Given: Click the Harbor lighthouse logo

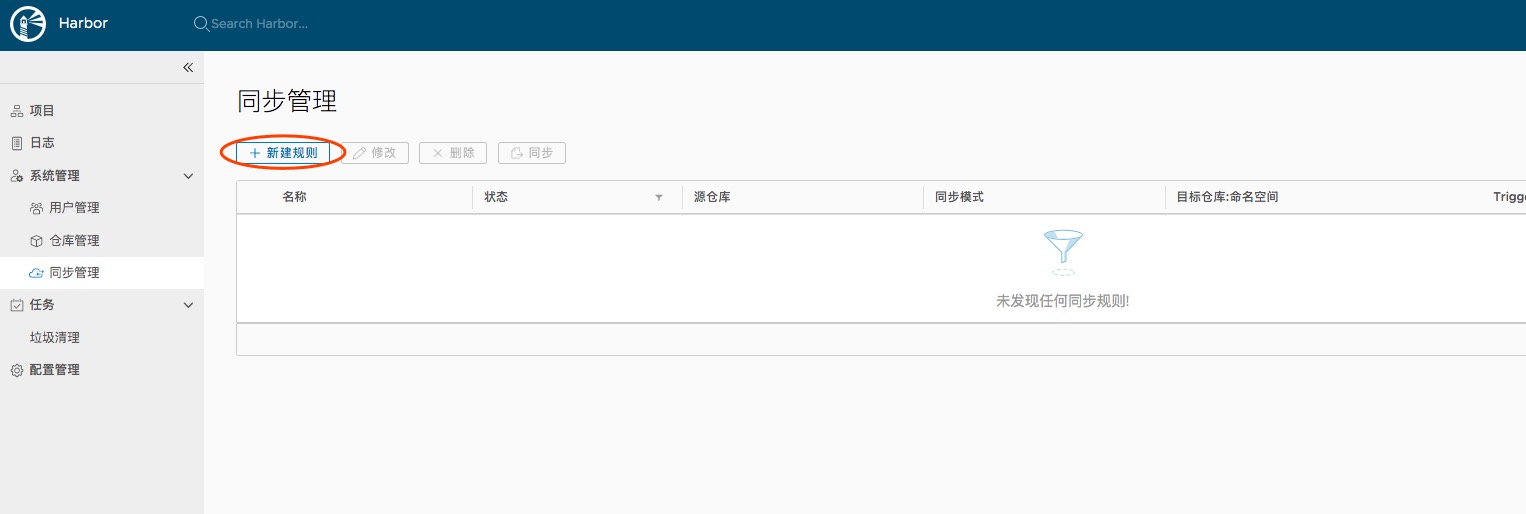Looking at the screenshot, I should pyautogui.click(x=27, y=24).
